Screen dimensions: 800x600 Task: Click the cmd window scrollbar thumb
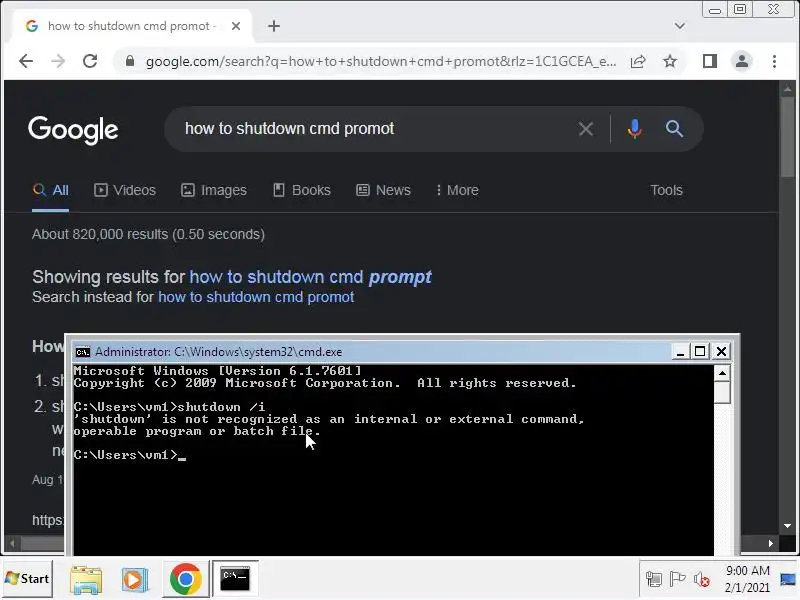click(722, 392)
